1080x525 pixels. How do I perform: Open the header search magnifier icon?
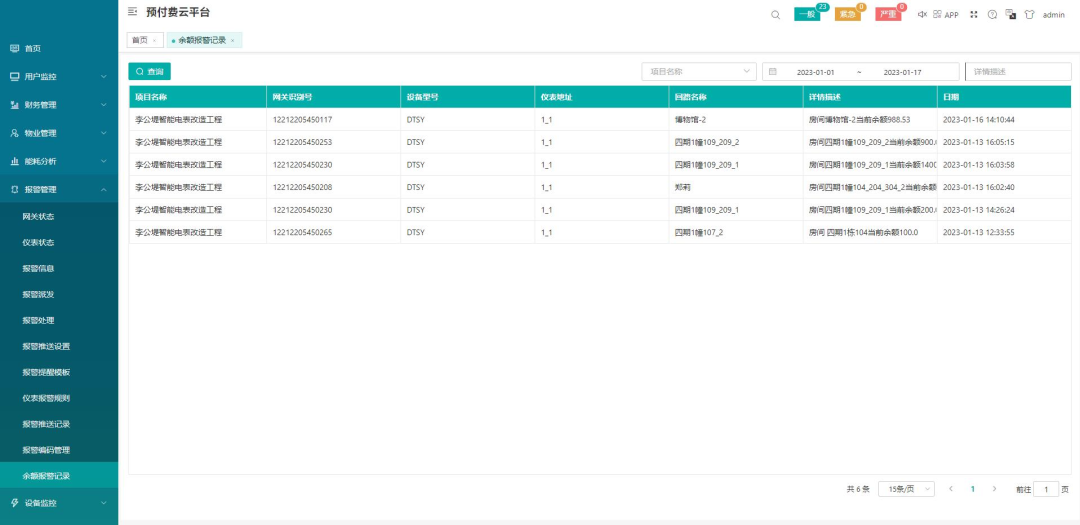[x=776, y=14]
